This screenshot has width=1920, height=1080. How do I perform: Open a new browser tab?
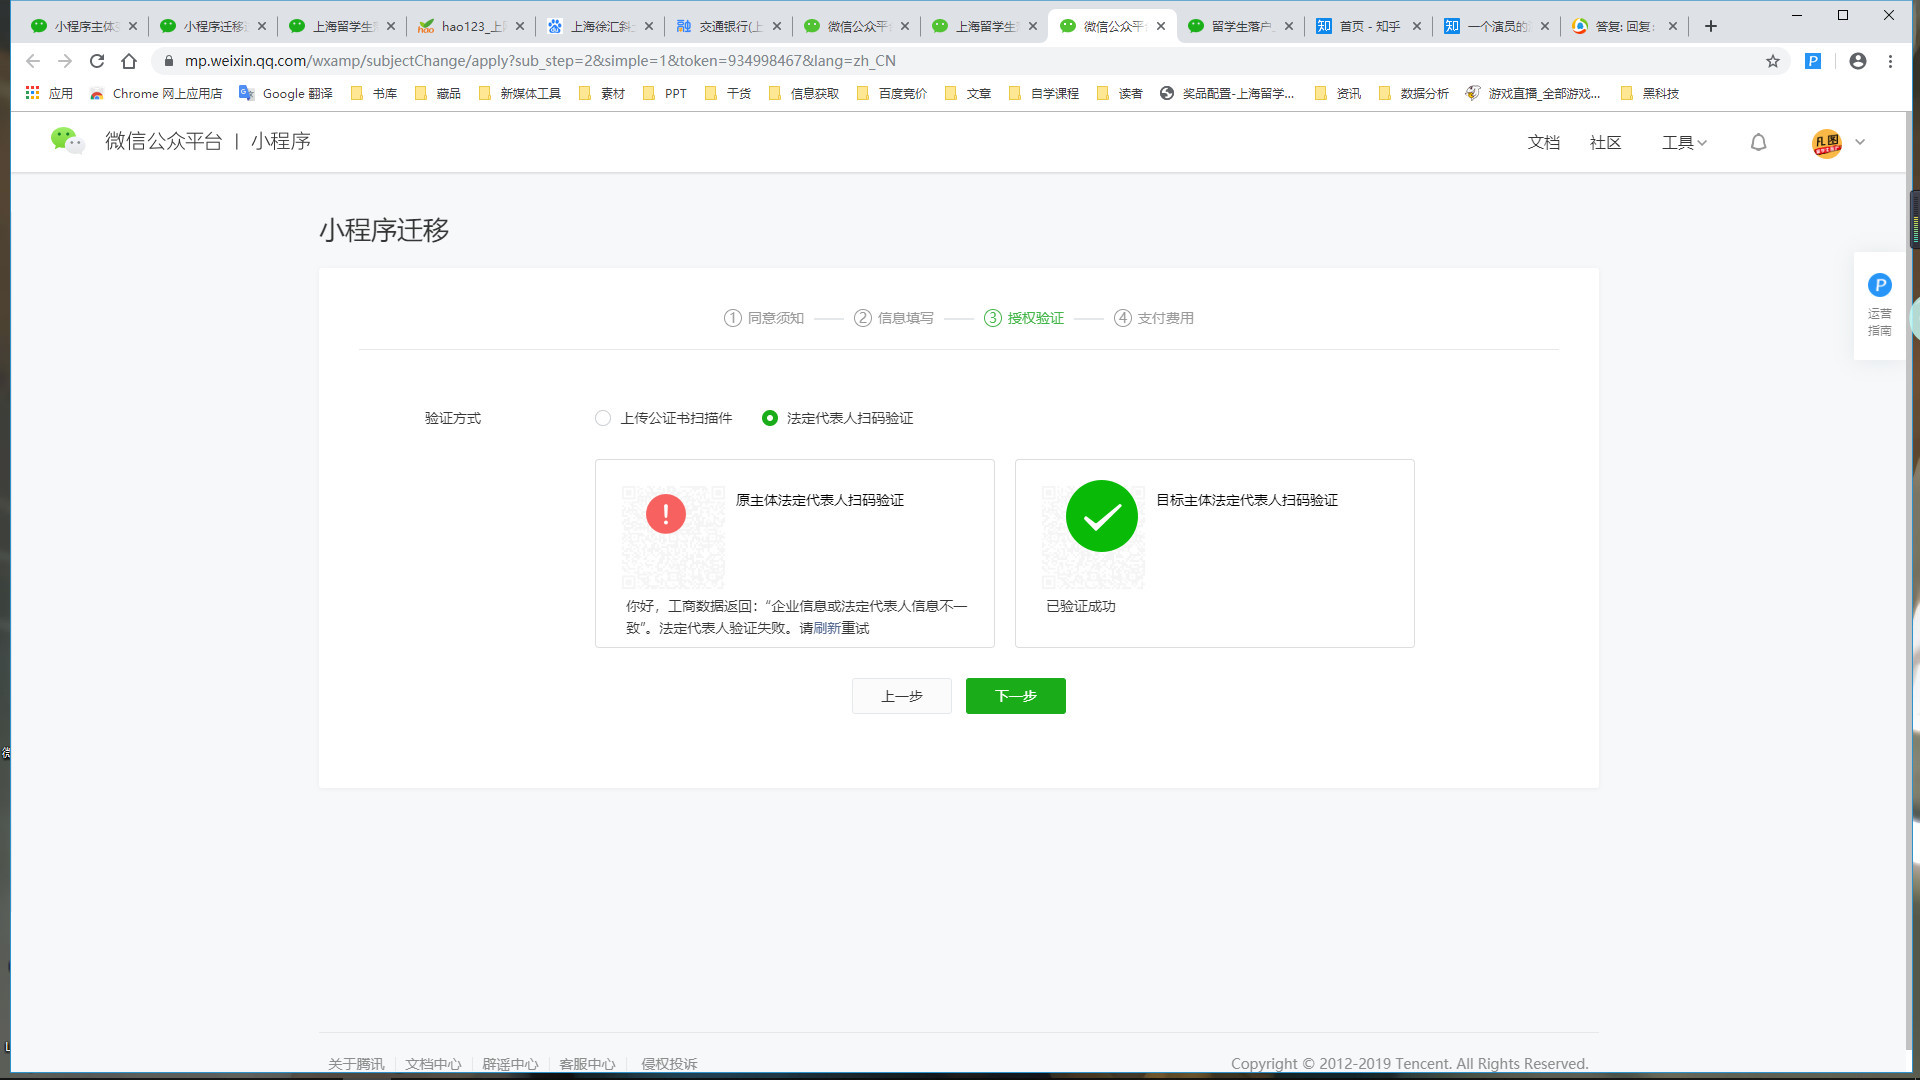coord(1711,26)
